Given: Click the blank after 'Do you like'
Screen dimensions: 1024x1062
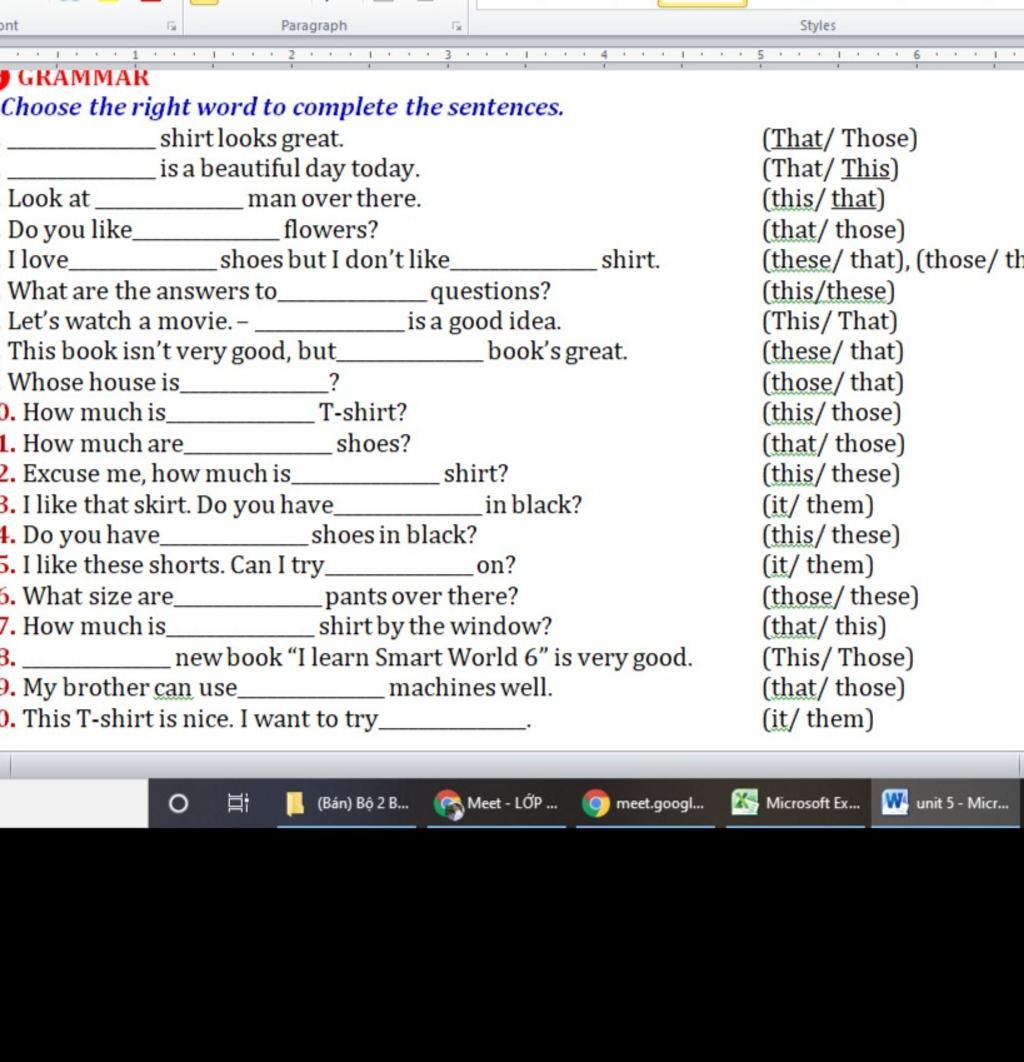Looking at the screenshot, I should pos(207,231).
